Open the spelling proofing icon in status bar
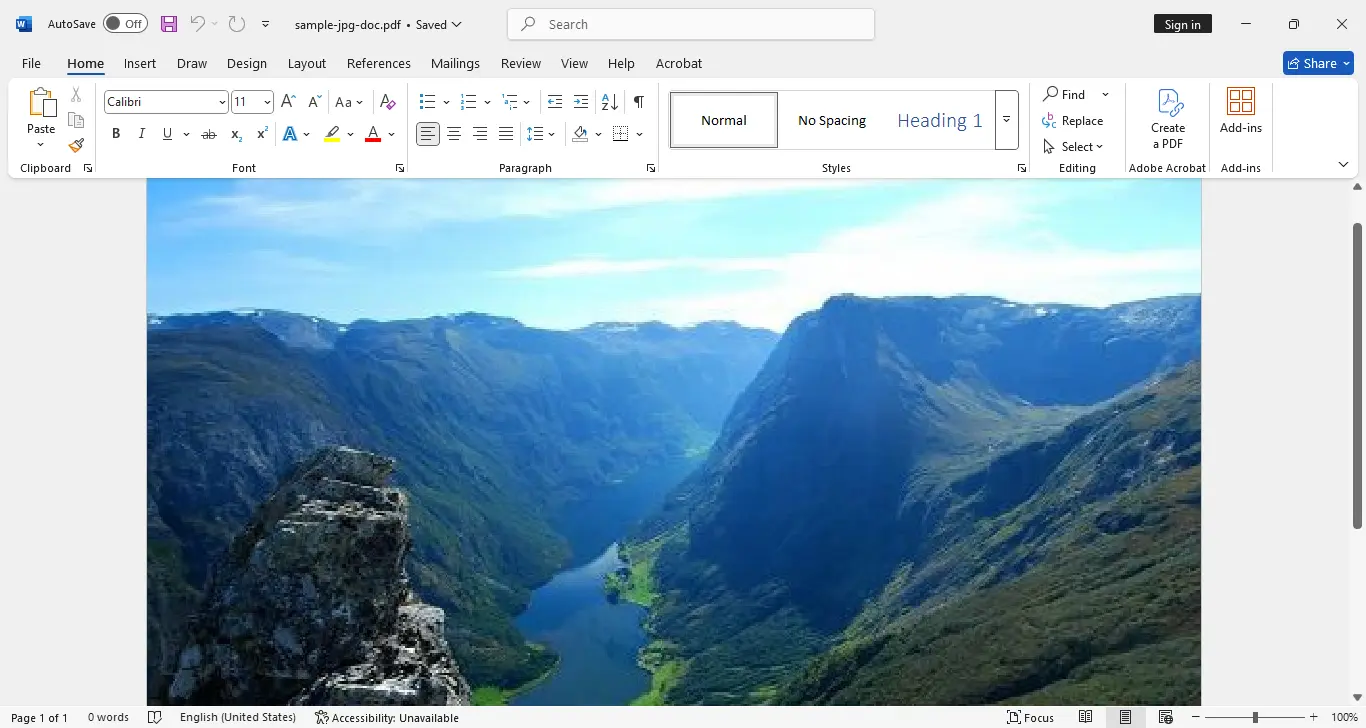The width and height of the screenshot is (1366, 728). click(x=155, y=717)
